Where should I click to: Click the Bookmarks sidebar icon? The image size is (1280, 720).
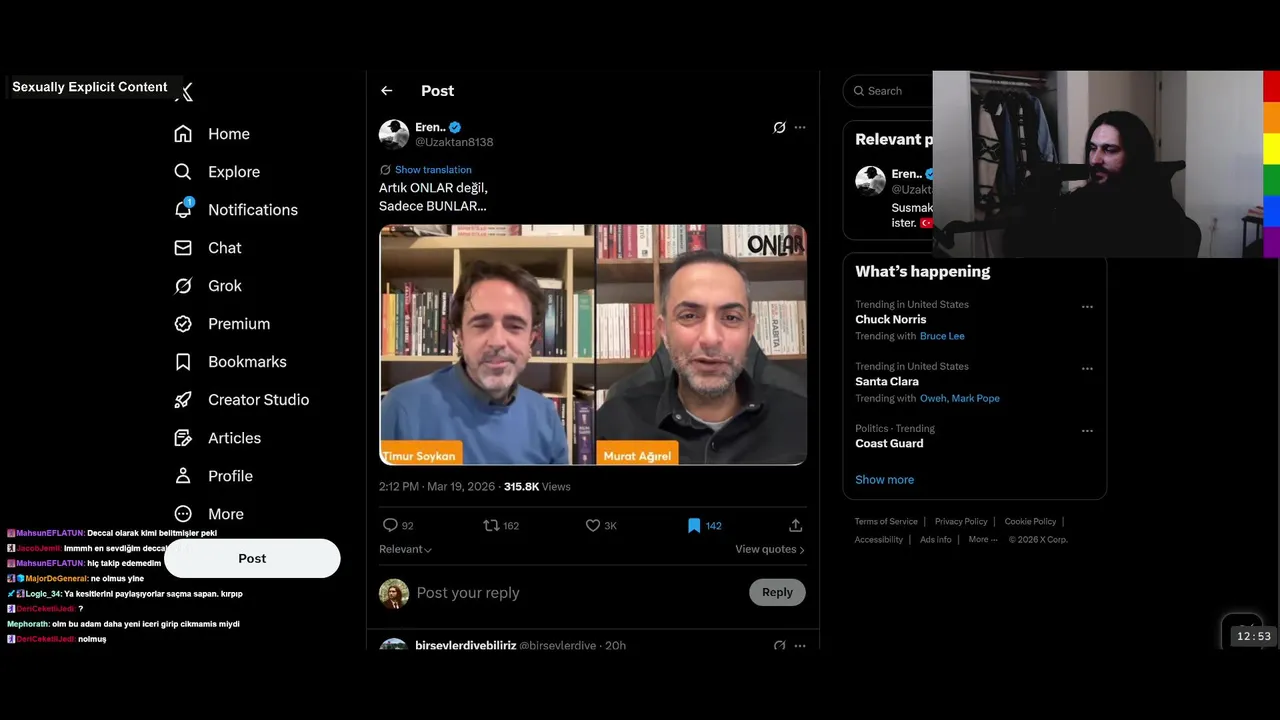[x=183, y=362]
